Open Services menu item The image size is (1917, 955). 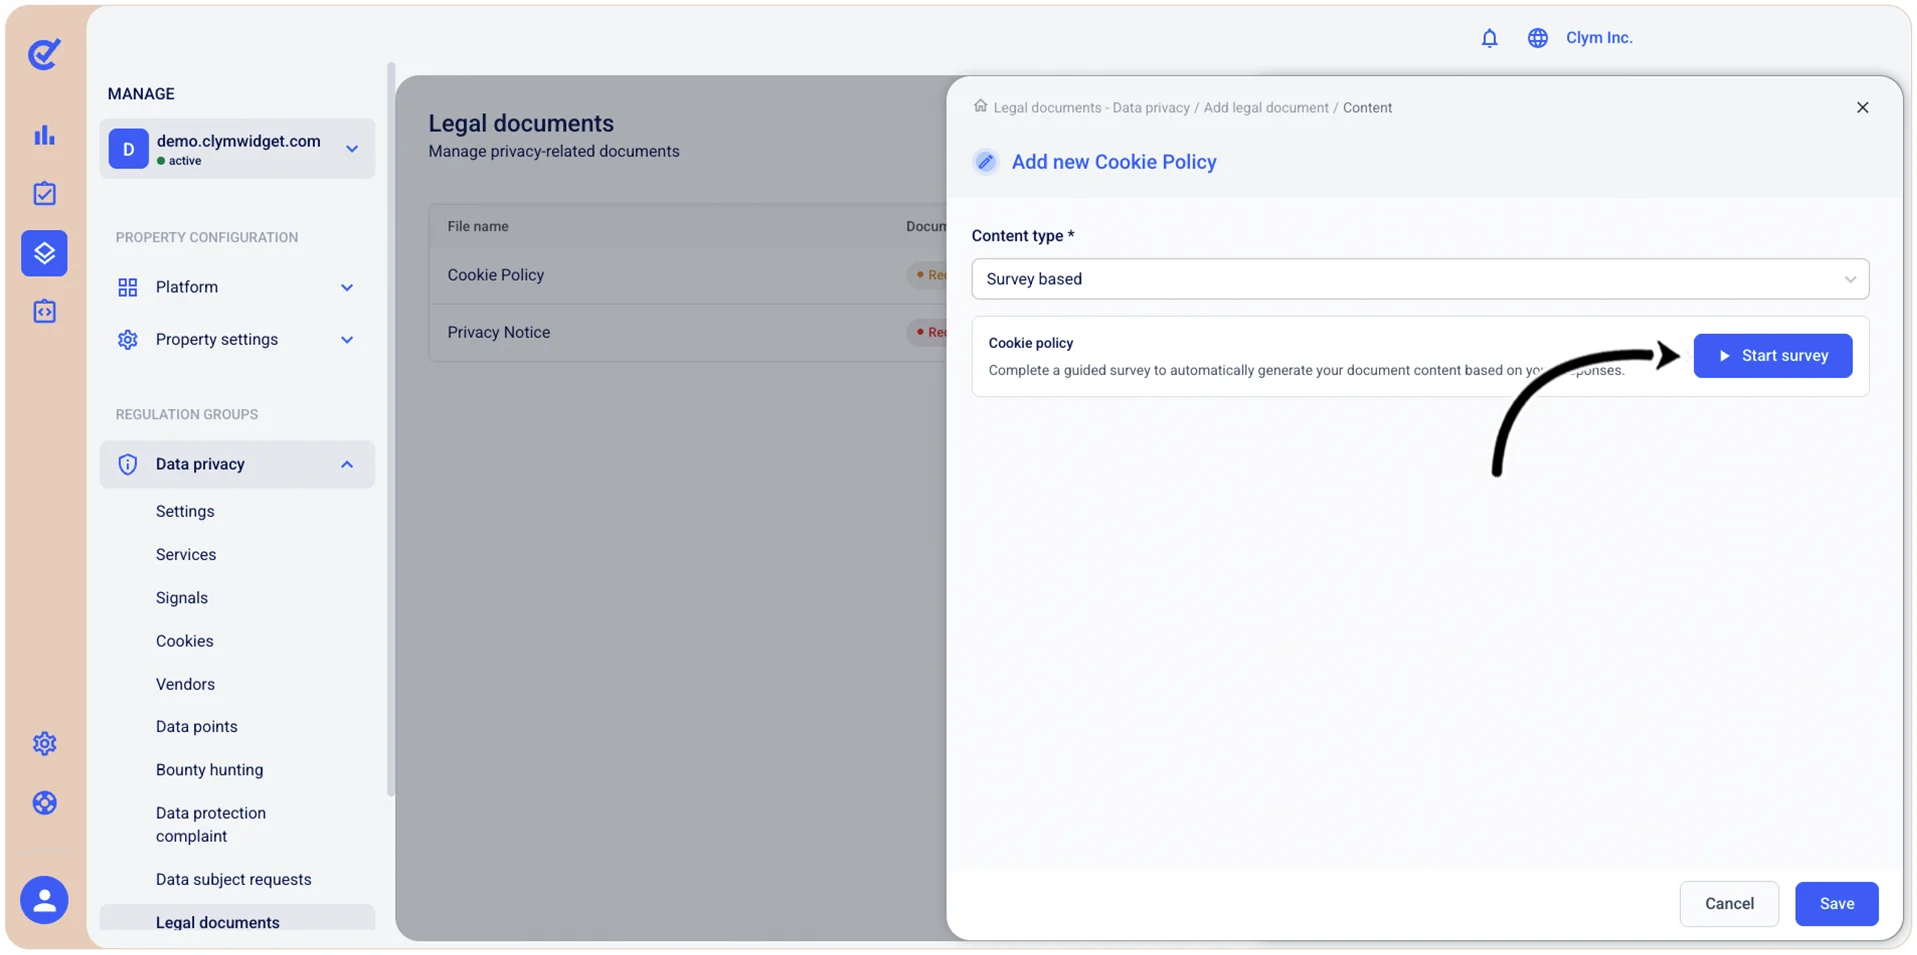[186, 554]
